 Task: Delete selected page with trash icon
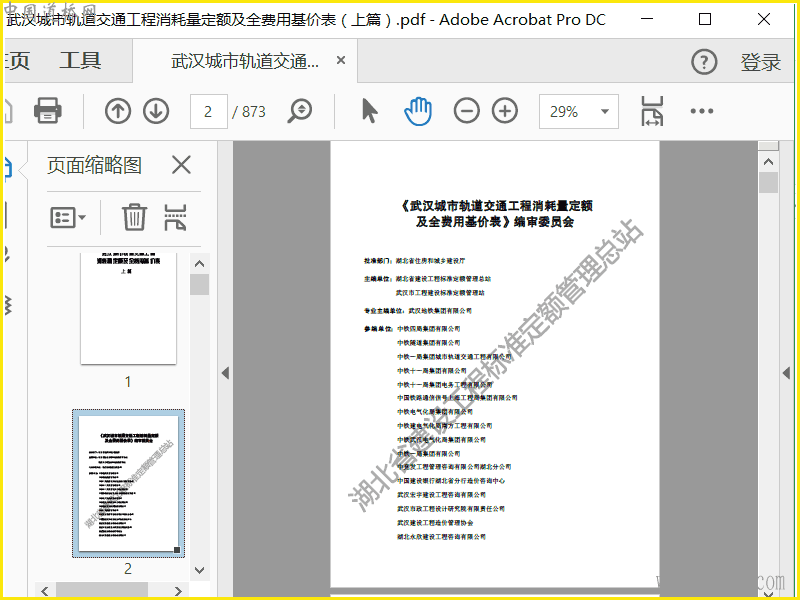click(x=134, y=217)
